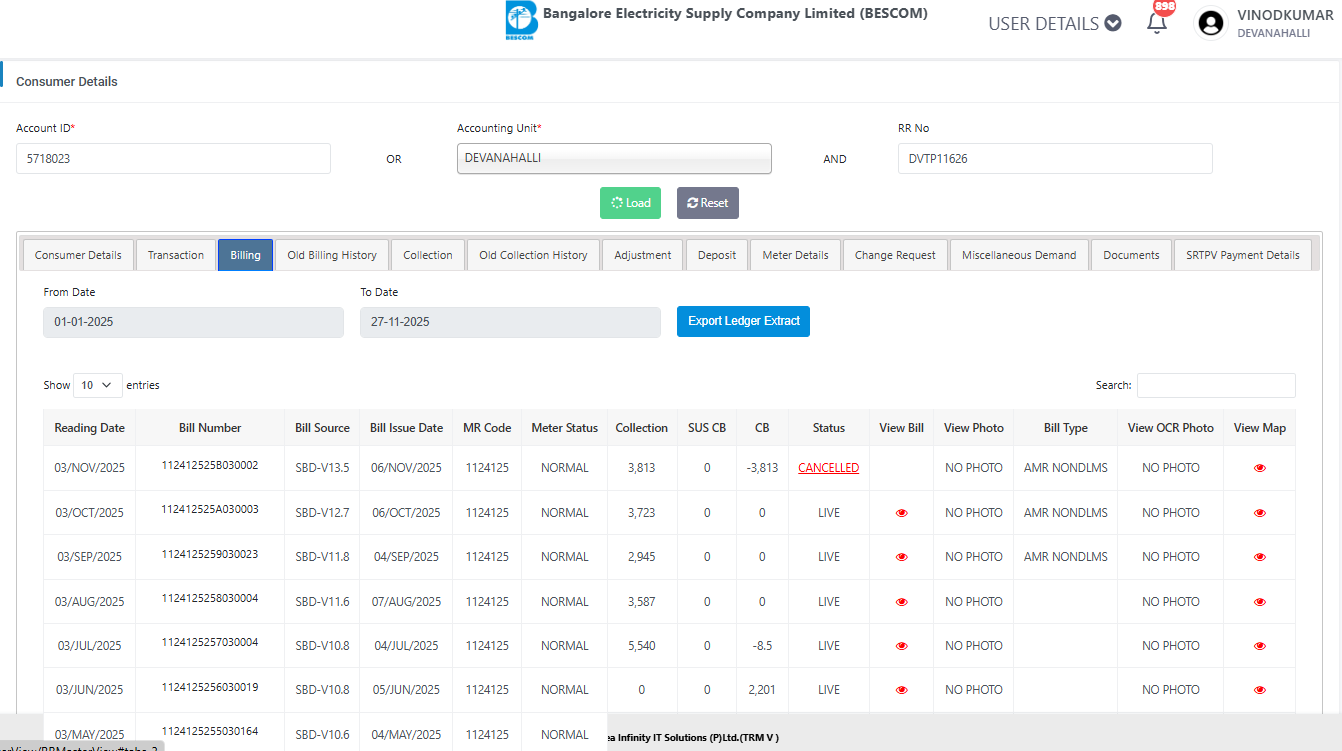Switch to the Collection tab
Viewport: 1342px width, 751px height.
click(x=428, y=255)
